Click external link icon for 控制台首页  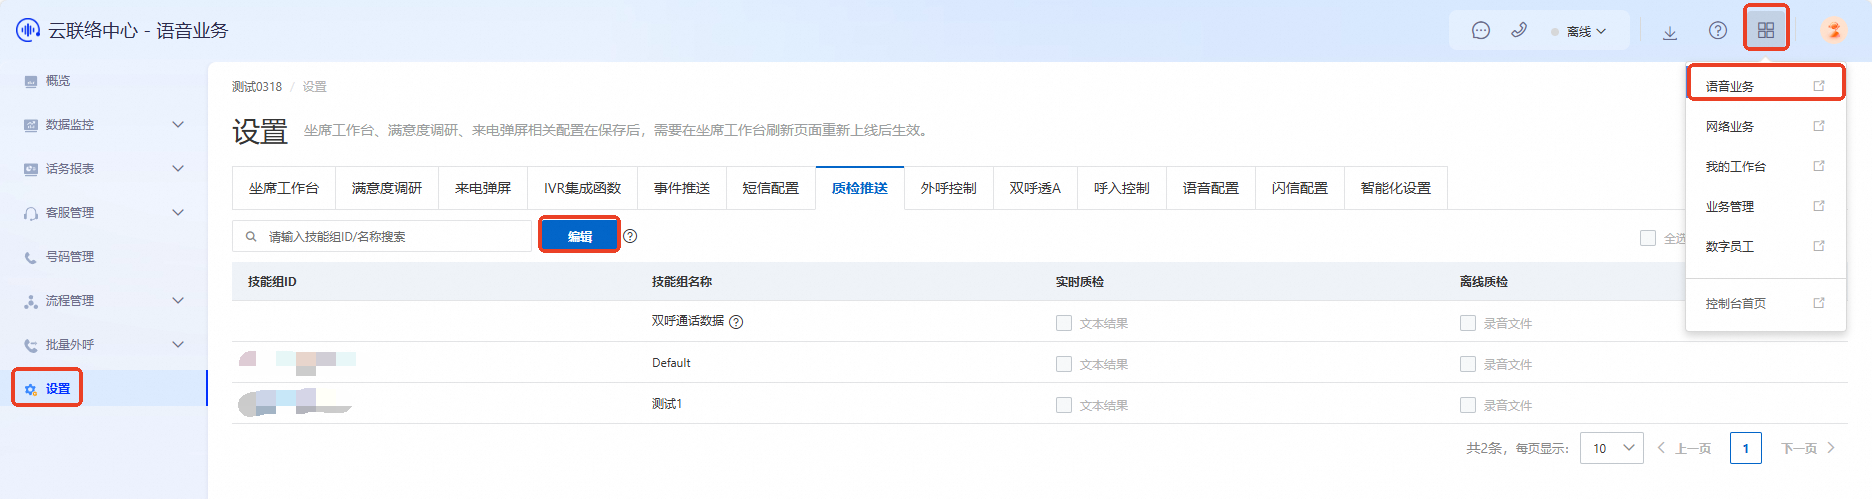[1819, 303]
